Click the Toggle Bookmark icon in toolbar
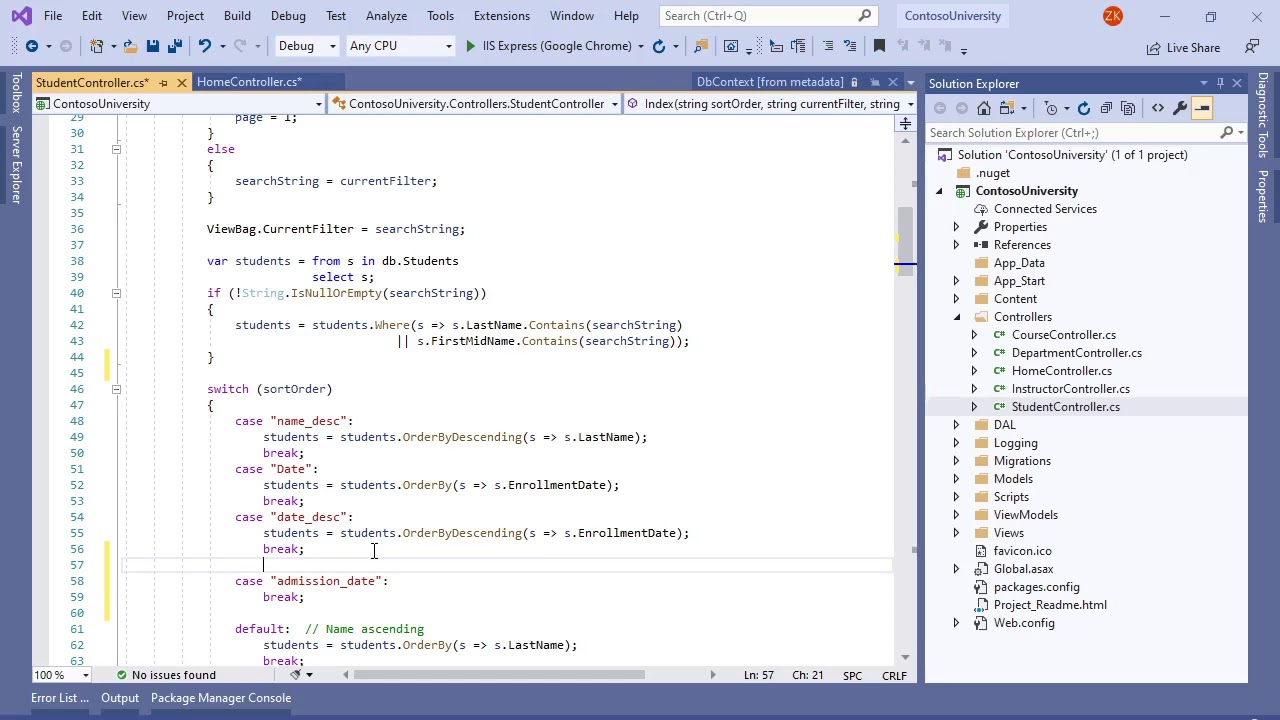Screen dimensions: 1280x720 click(879, 46)
